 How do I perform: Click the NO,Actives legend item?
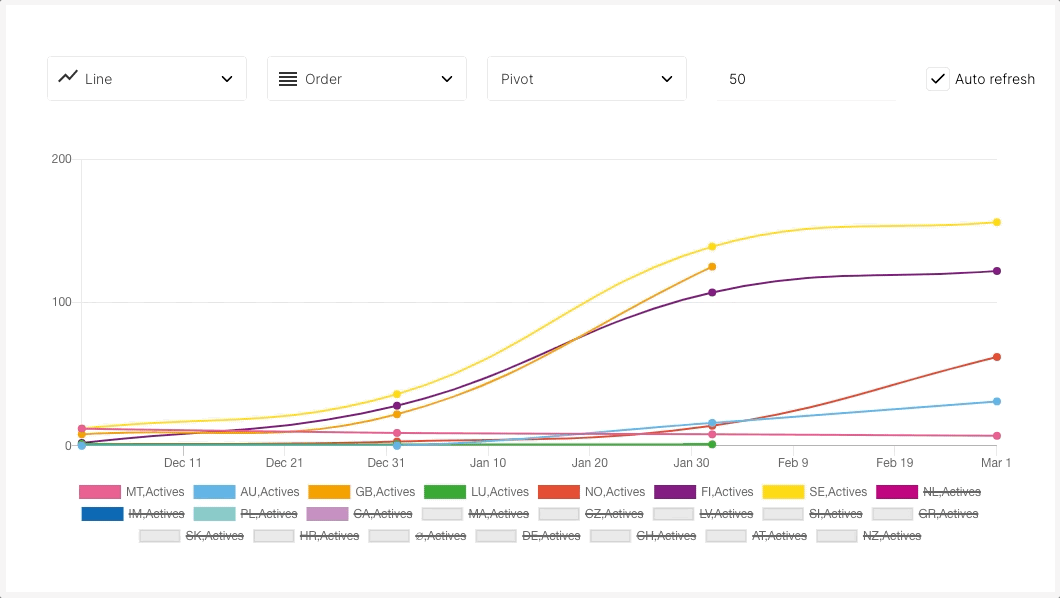614,492
